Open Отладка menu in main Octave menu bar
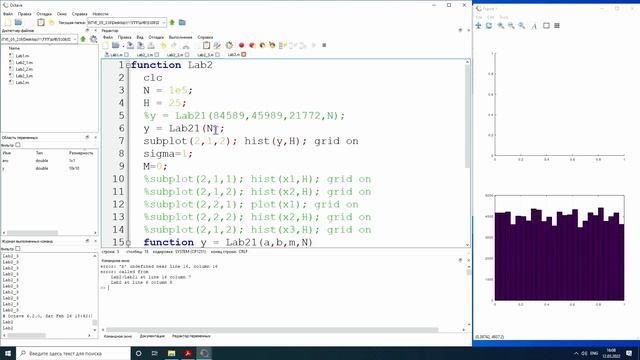Screen dimensions: 640x360 coord(44,14)
